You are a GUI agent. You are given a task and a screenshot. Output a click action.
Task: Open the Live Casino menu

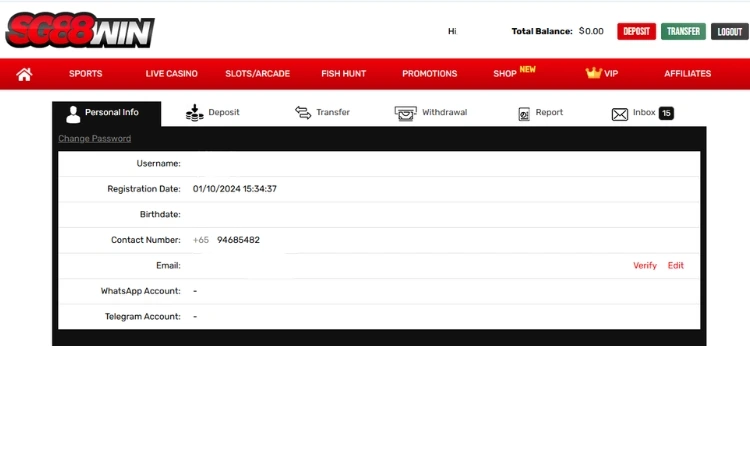click(171, 74)
